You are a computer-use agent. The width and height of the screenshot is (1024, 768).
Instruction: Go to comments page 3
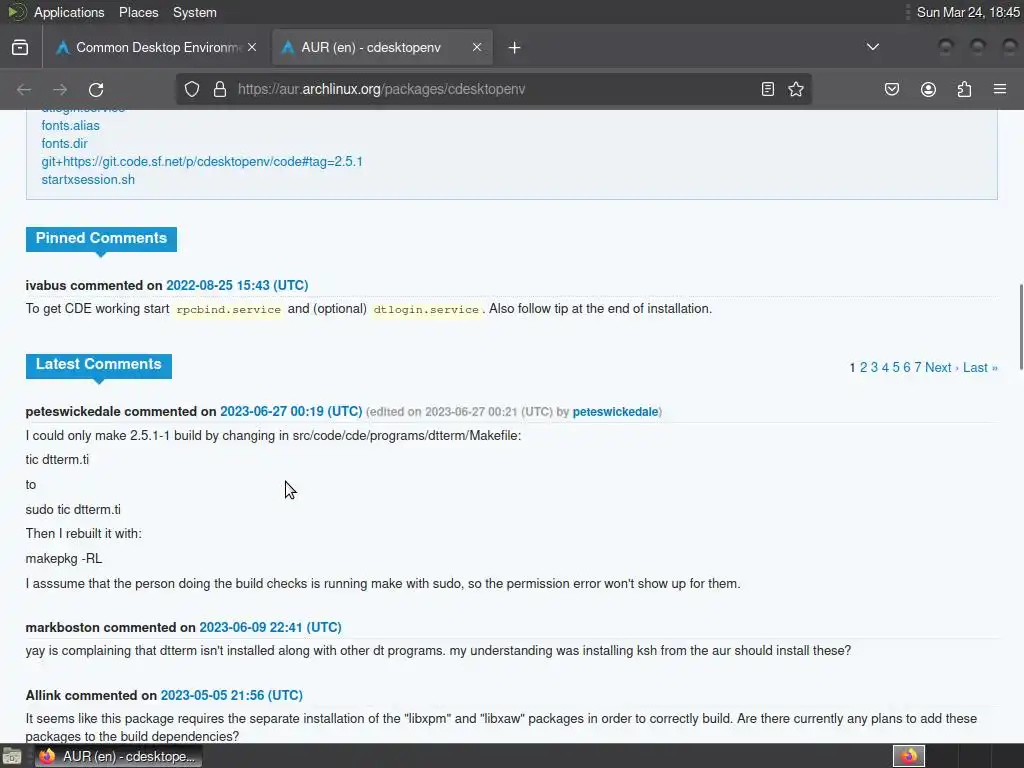click(x=874, y=368)
